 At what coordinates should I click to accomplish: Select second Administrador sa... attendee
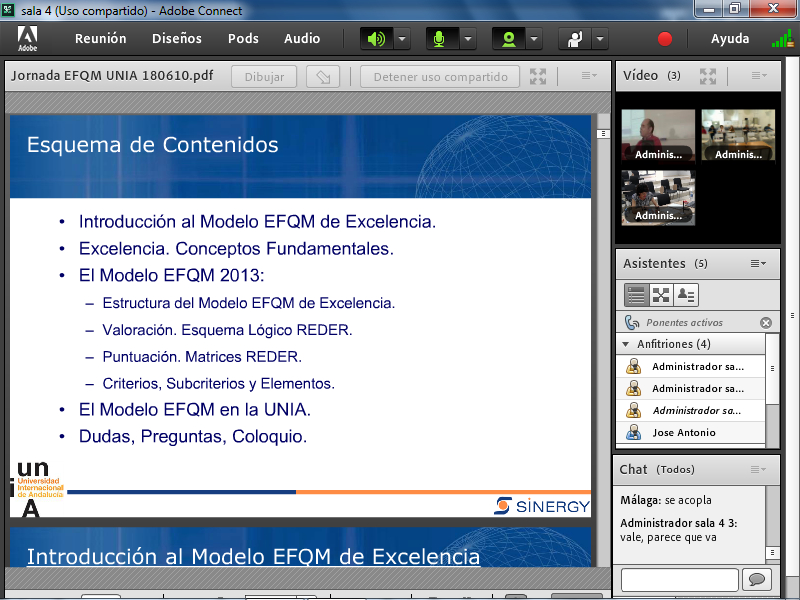click(x=691, y=389)
